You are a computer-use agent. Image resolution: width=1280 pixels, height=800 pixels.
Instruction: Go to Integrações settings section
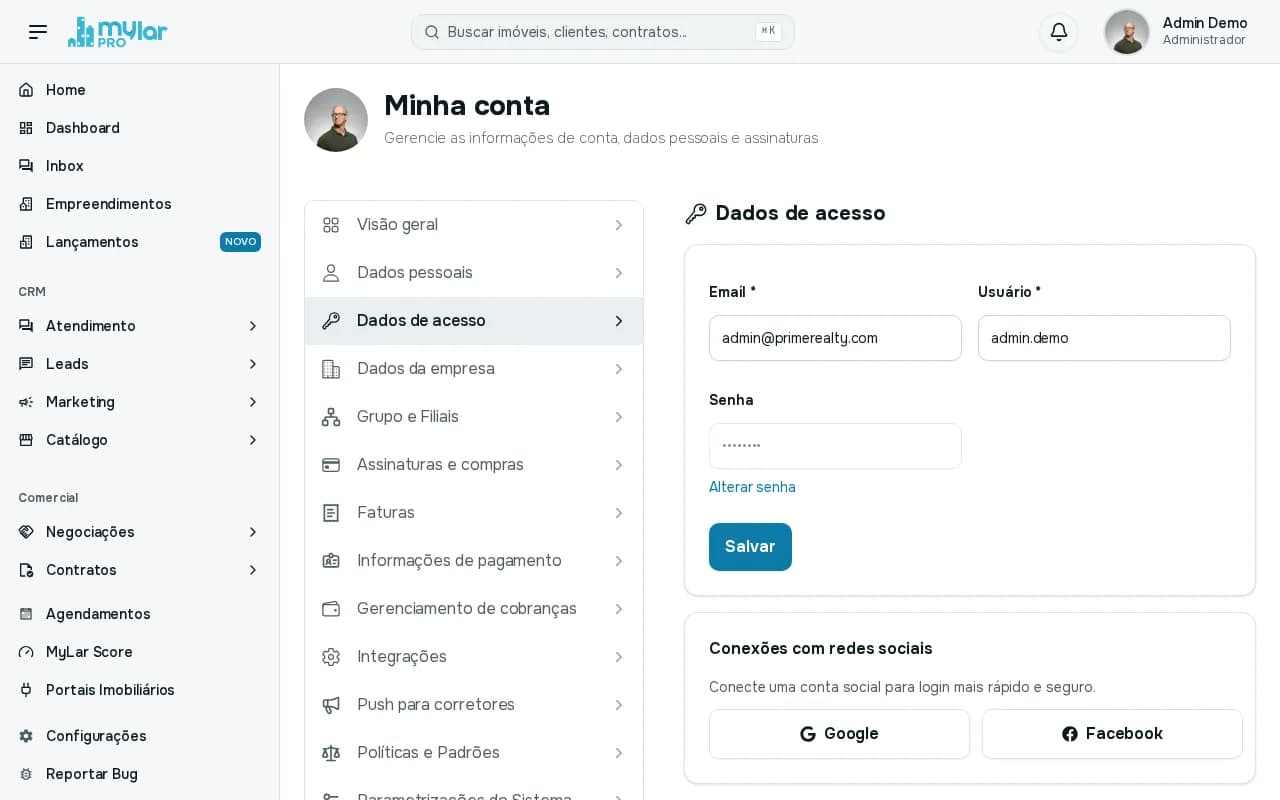click(474, 657)
